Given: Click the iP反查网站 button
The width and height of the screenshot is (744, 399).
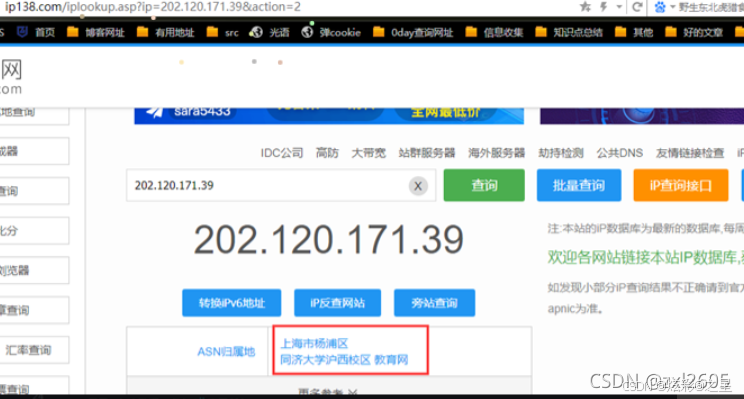Looking at the screenshot, I should [337, 303].
